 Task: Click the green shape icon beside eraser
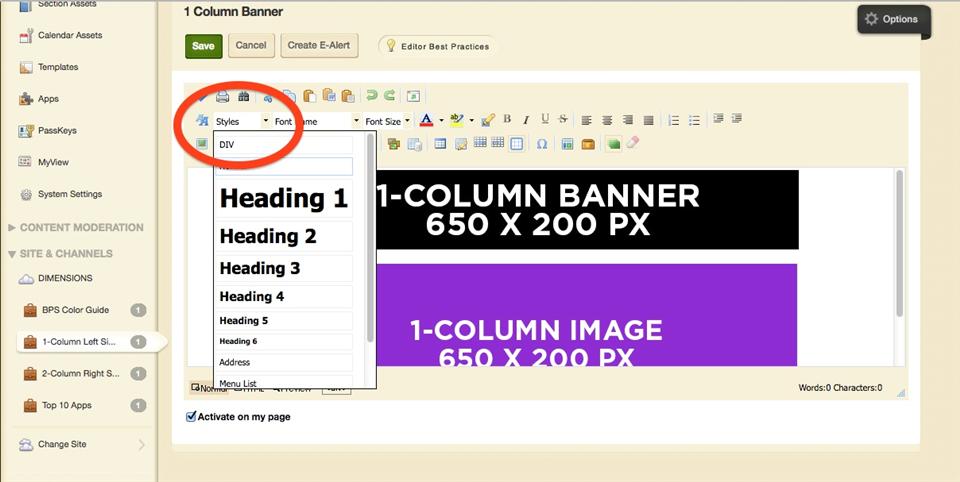pyautogui.click(x=613, y=144)
